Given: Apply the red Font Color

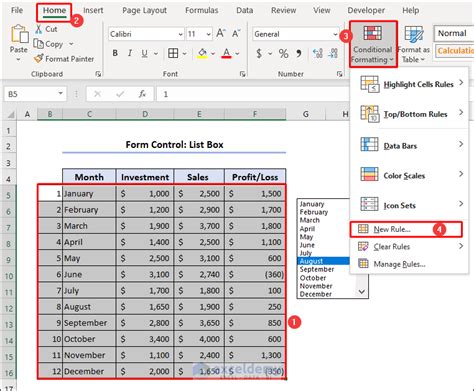Looking at the screenshot, I should coord(226,53).
